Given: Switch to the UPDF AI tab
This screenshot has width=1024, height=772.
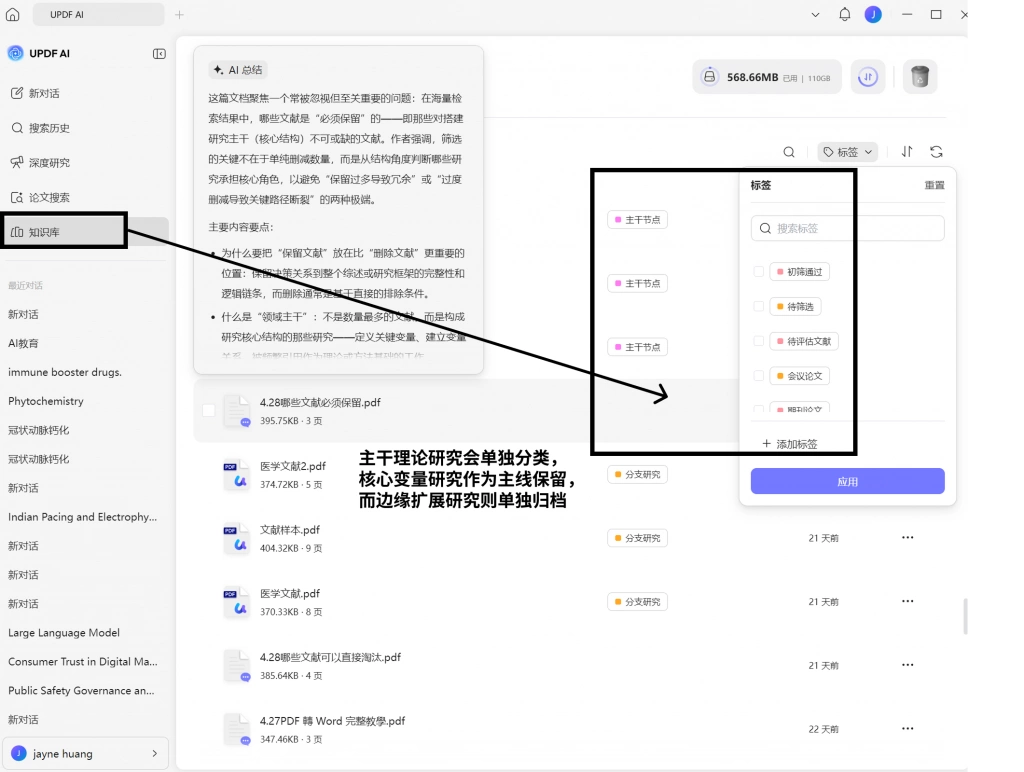Looking at the screenshot, I should click(98, 14).
